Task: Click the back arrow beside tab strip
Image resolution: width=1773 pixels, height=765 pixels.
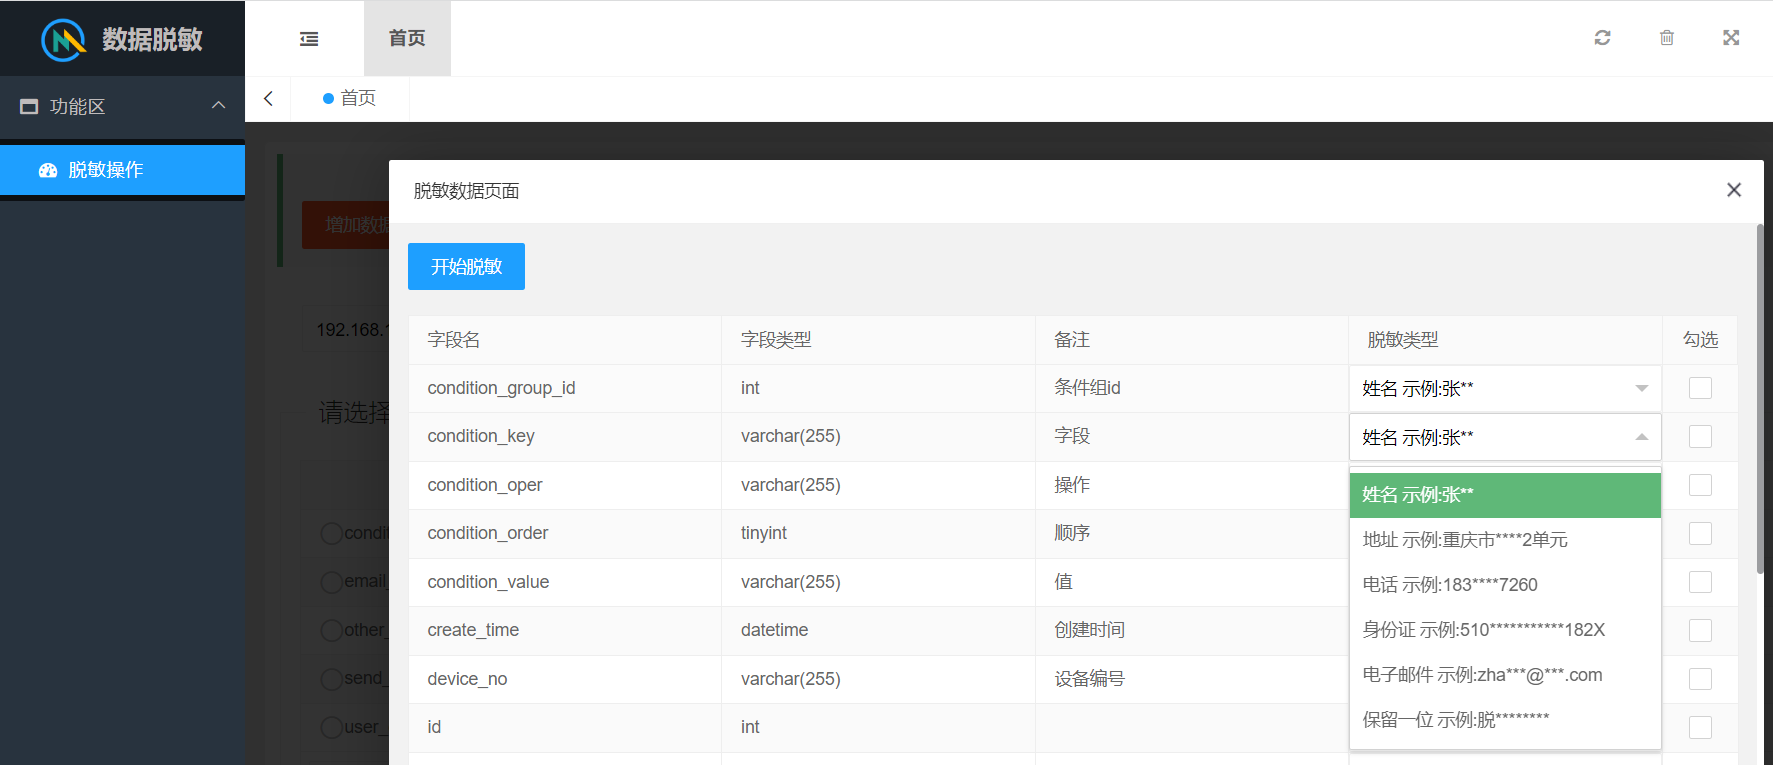Action: [x=268, y=98]
